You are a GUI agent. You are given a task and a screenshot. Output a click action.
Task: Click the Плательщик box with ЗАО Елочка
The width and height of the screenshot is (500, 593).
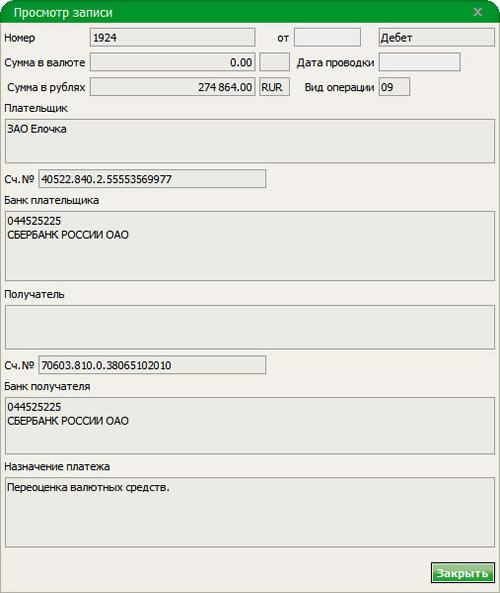click(x=250, y=141)
